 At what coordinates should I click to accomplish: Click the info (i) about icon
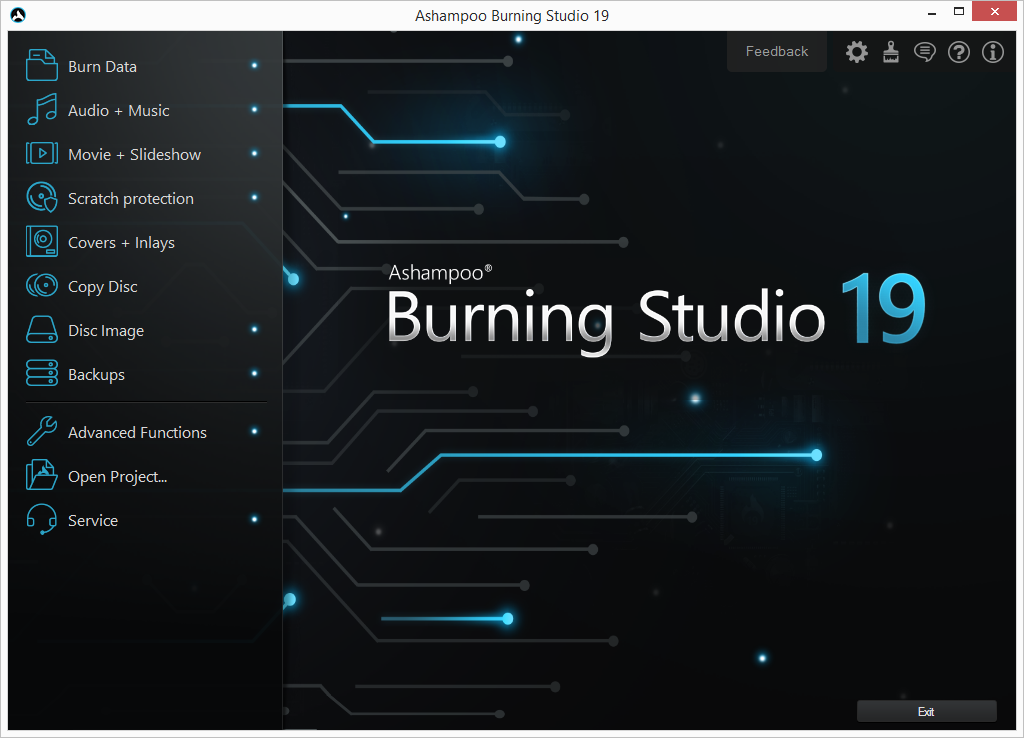tap(993, 52)
